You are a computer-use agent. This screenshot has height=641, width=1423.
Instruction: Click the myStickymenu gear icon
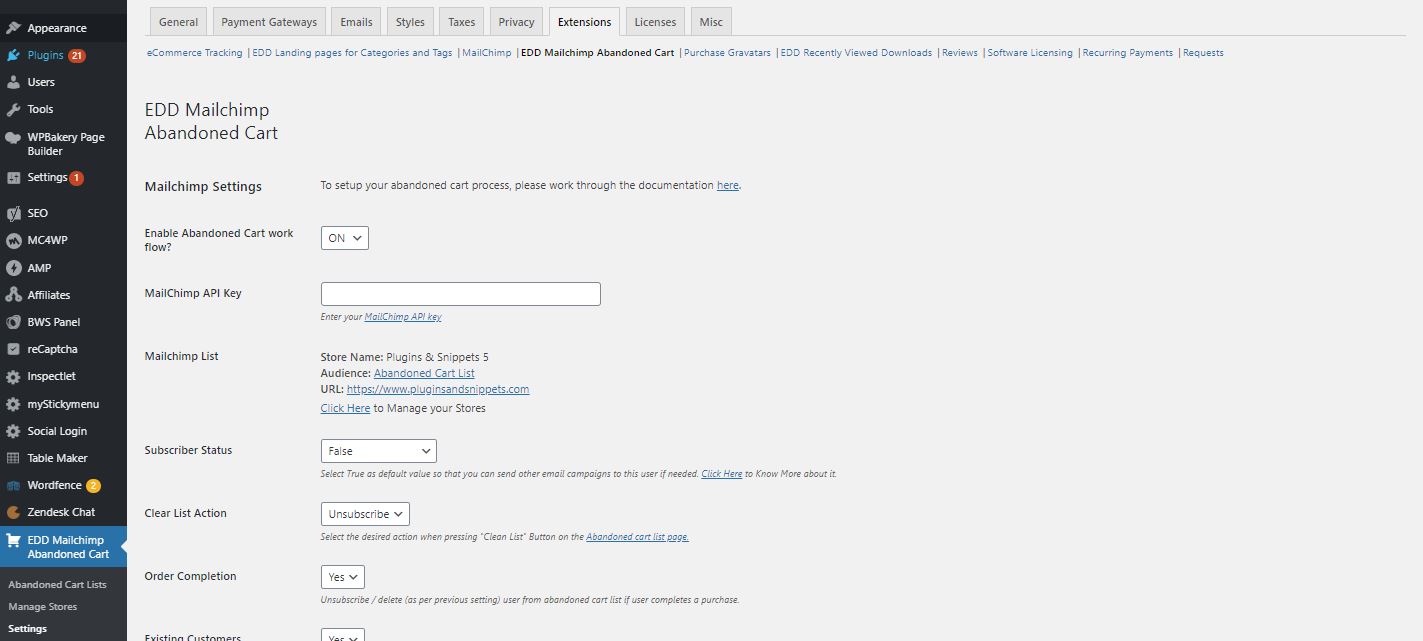[x=13, y=404]
